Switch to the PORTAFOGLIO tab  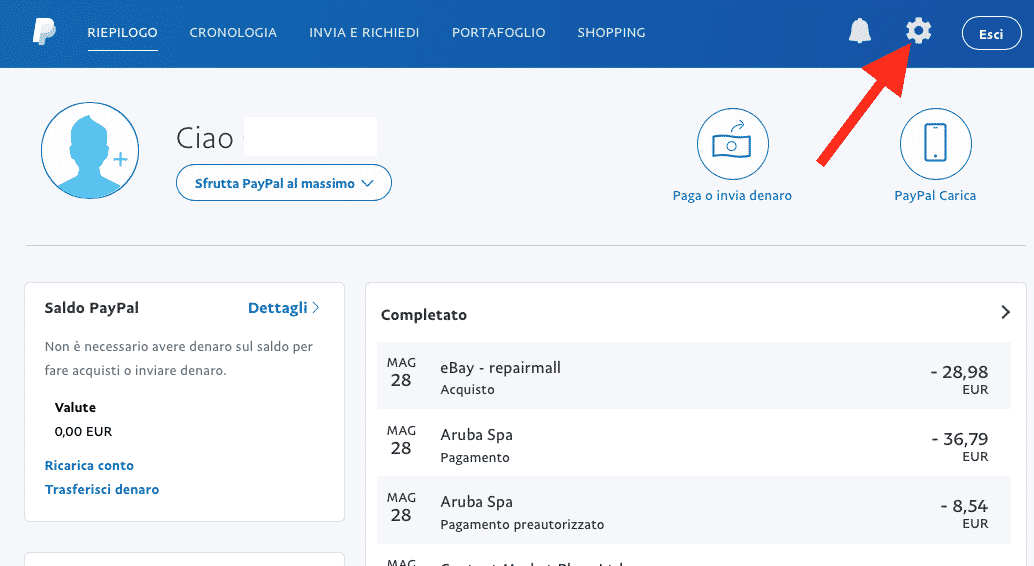(499, 32)
